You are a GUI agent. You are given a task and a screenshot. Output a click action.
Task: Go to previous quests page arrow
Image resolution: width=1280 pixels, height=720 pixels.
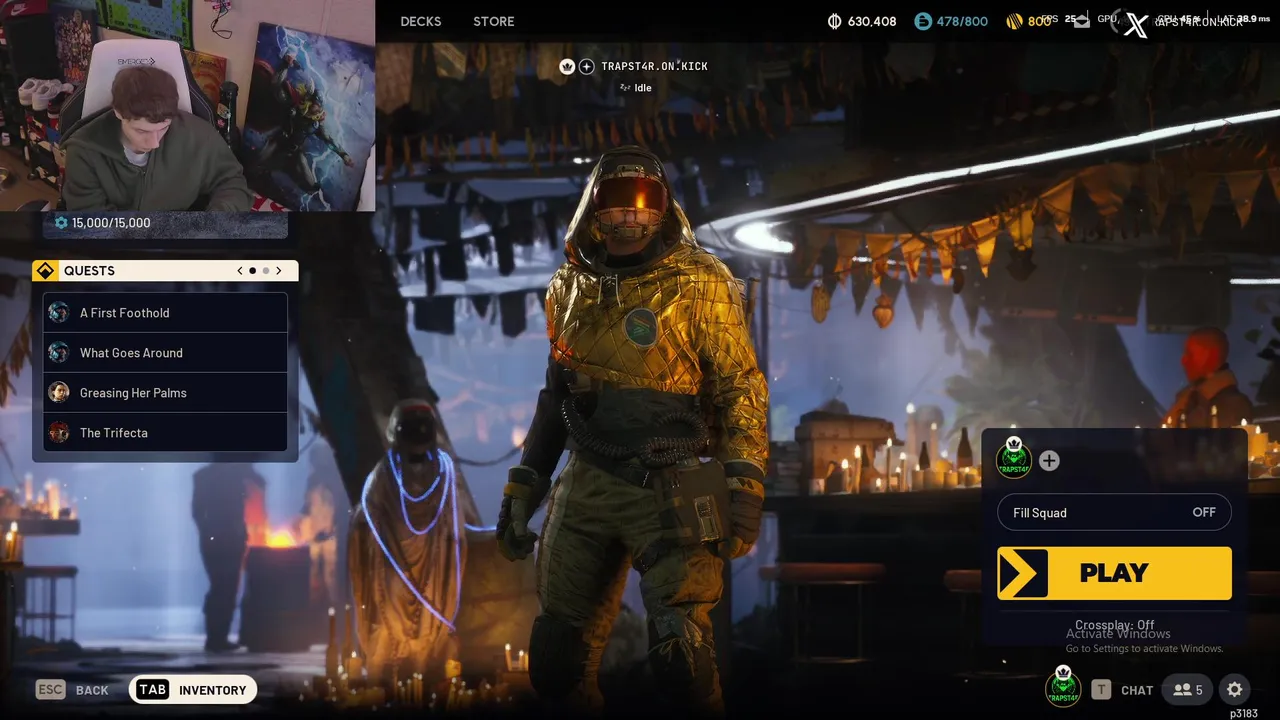tap(240, 271)
